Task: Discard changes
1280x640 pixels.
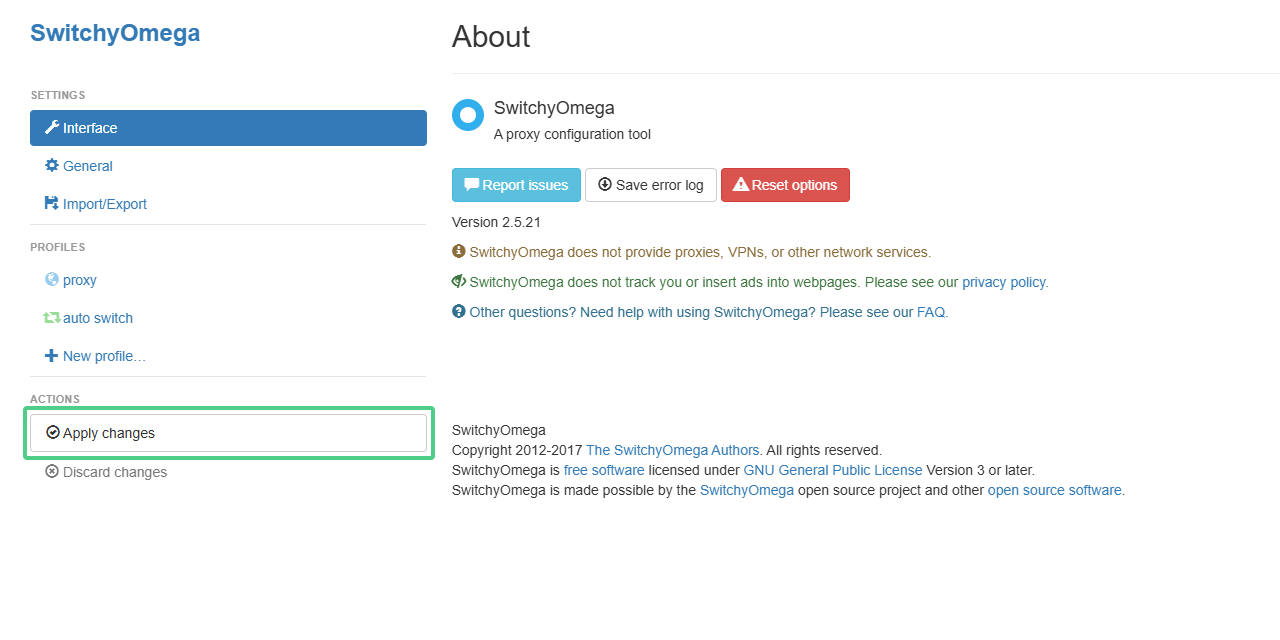Action: tap(228, 472)
